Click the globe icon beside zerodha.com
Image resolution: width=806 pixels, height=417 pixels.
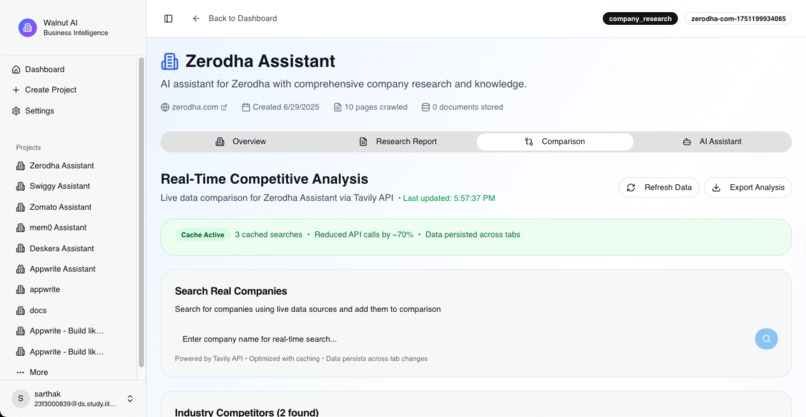165,107
